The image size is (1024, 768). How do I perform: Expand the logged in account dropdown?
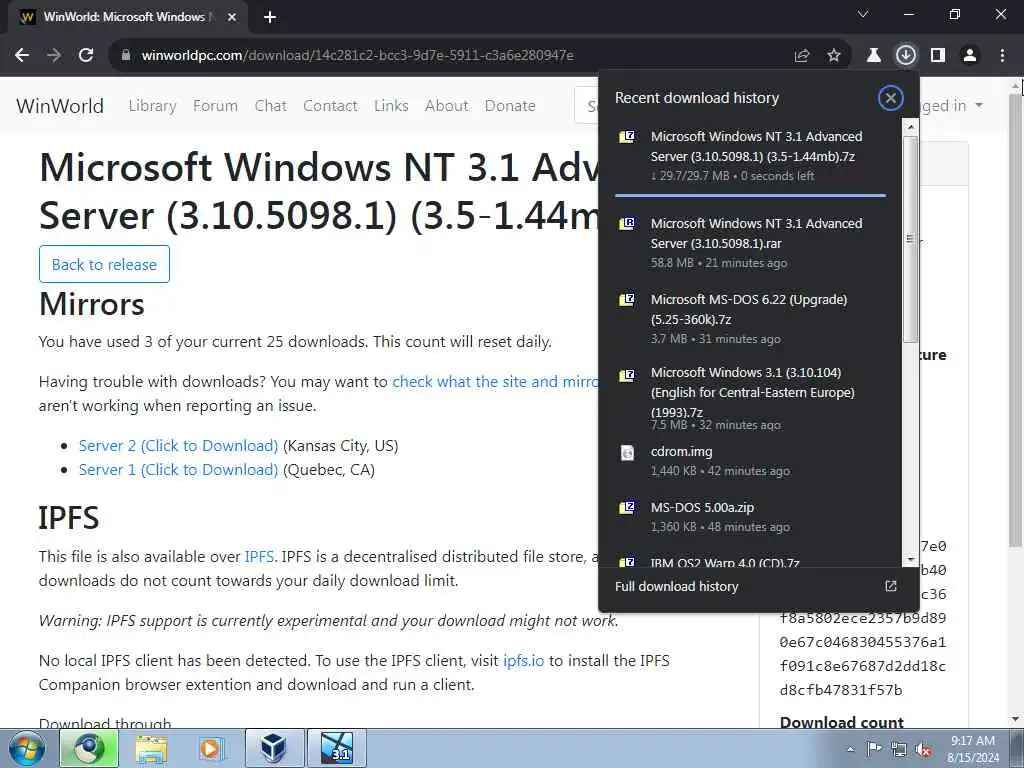point(952,106)
